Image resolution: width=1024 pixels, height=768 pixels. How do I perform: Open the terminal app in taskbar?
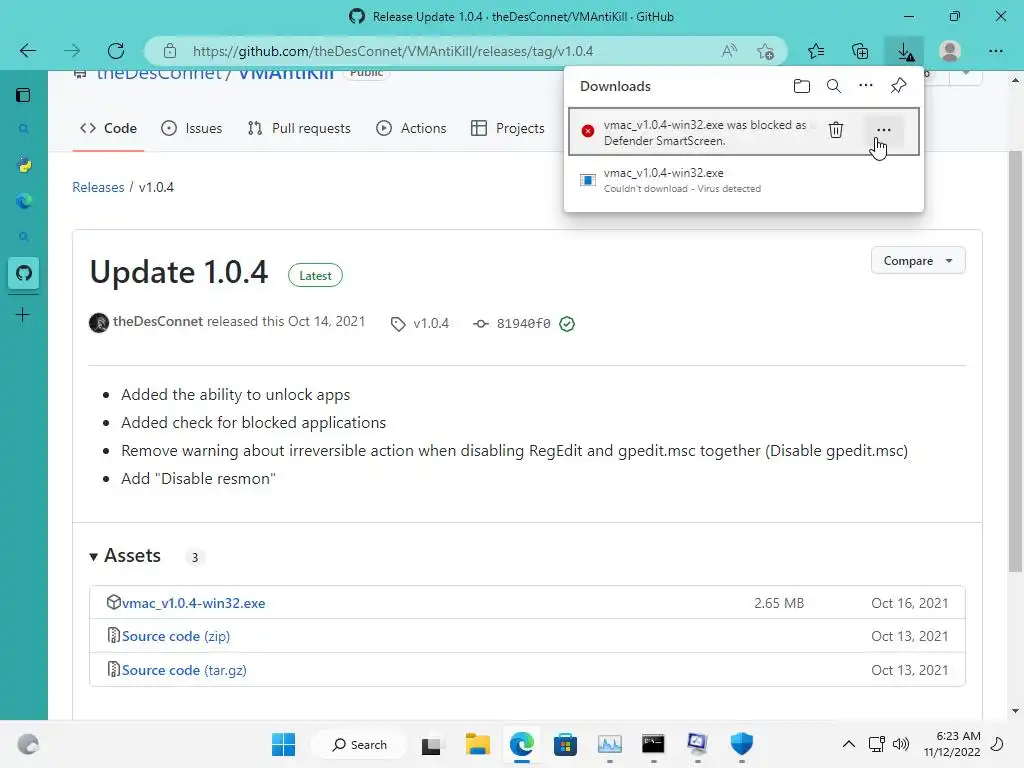click(653, 744)
